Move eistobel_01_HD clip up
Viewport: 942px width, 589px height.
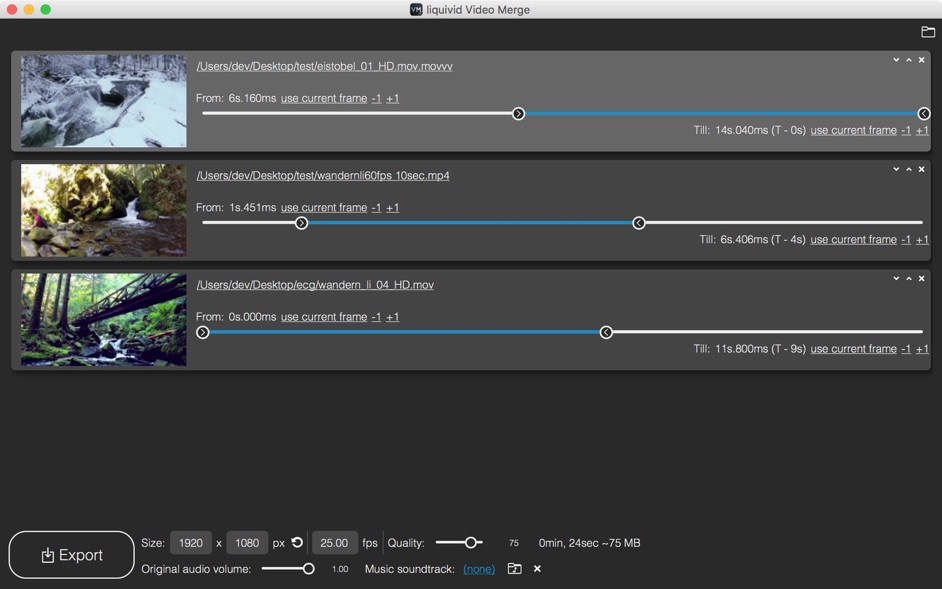coord(908,60)
